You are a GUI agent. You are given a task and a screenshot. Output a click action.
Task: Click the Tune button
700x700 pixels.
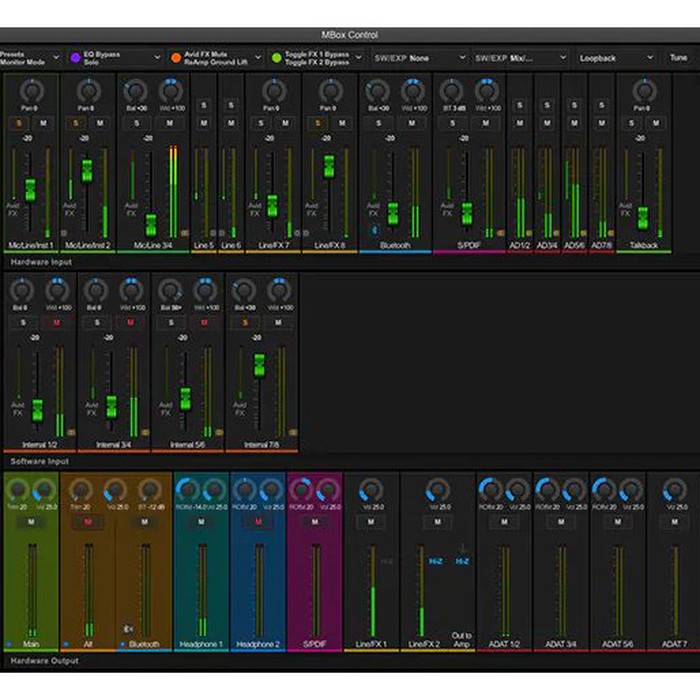[x=678, y=58]
